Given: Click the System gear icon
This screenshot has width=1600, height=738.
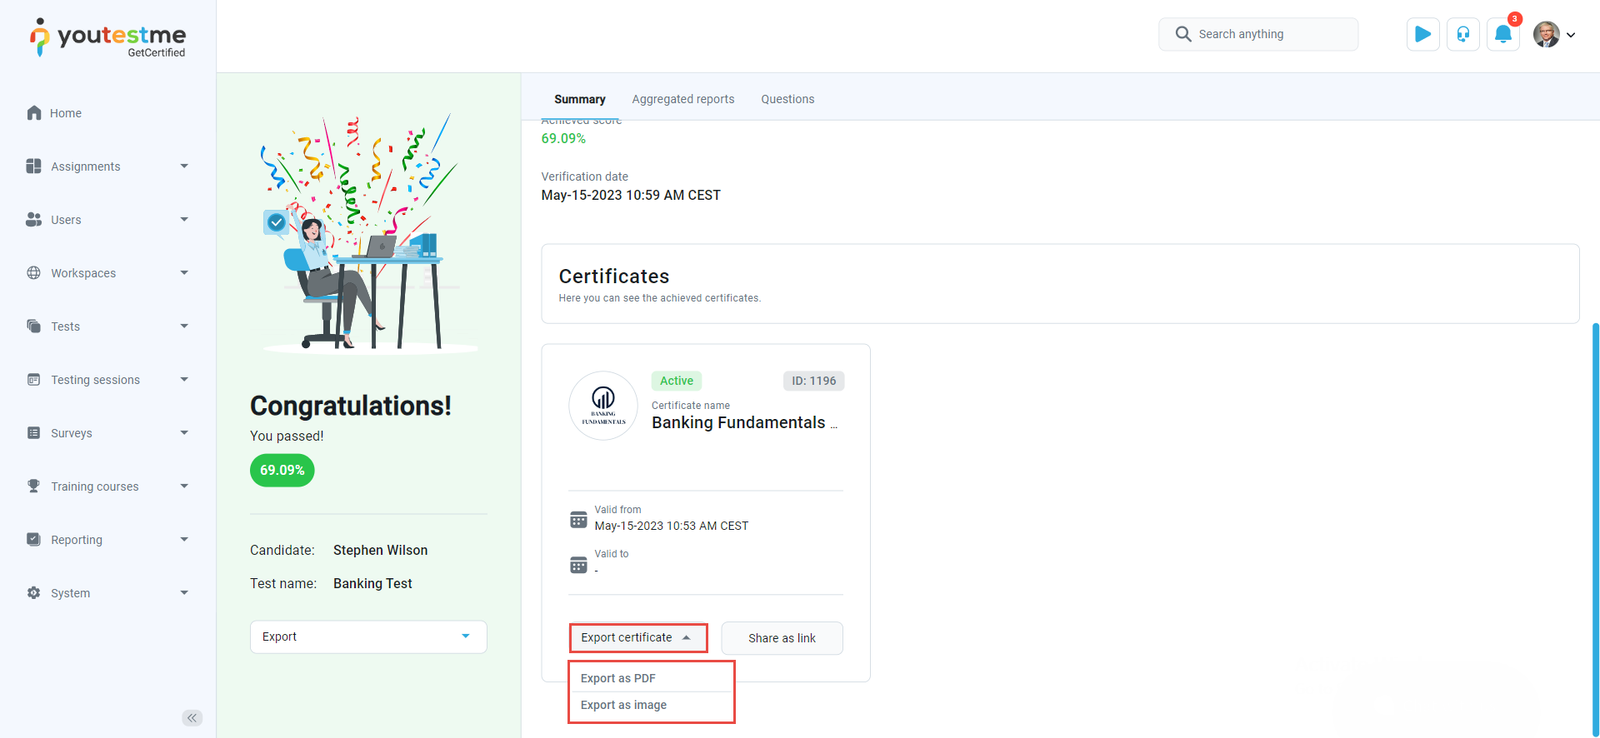Looking at the screenshot, I should tap(34, 593).
